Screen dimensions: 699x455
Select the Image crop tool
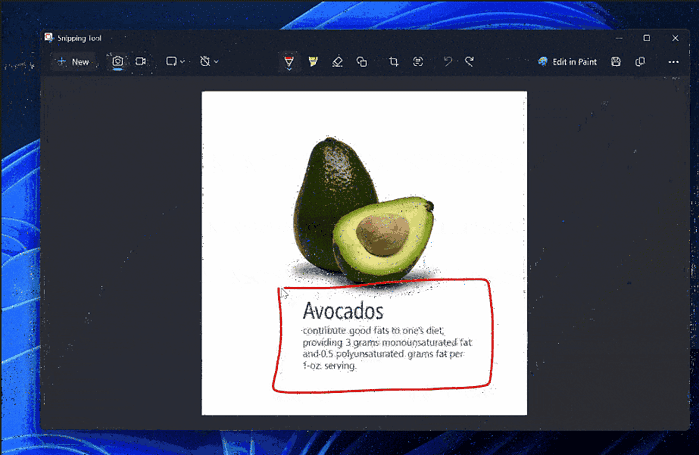point(393,61)
